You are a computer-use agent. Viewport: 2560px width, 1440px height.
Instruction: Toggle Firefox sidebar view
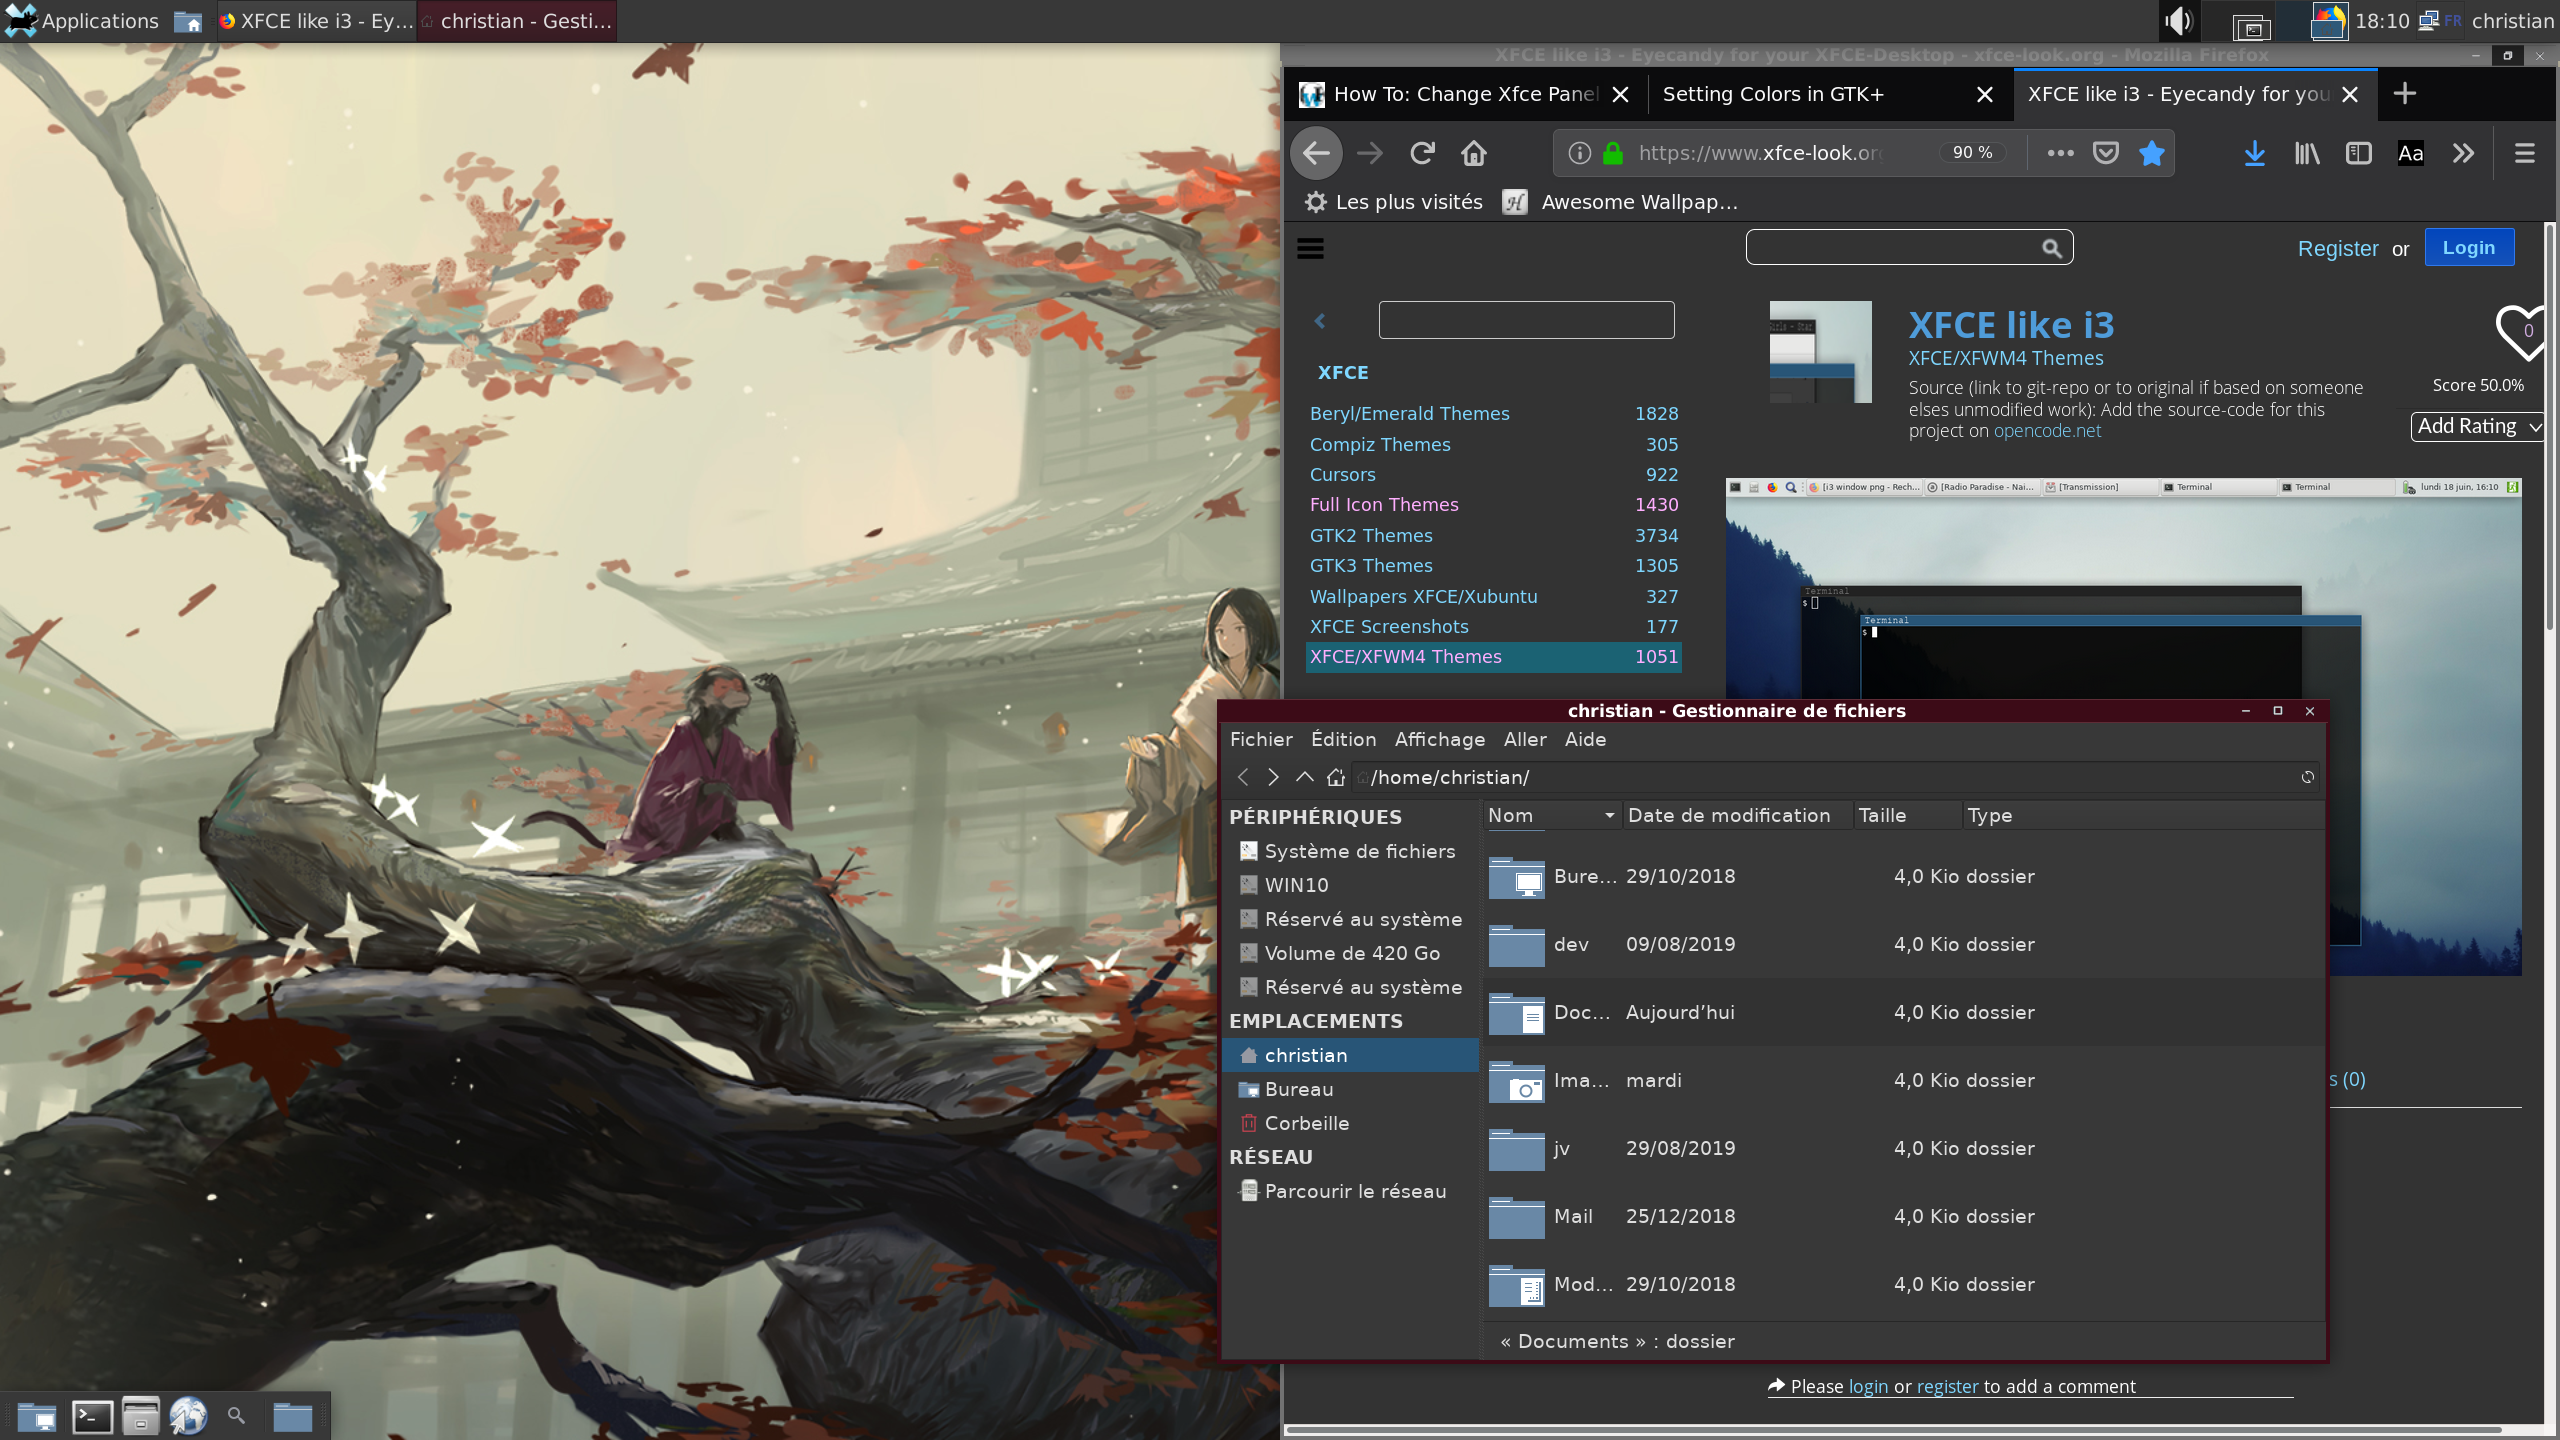2359,153
